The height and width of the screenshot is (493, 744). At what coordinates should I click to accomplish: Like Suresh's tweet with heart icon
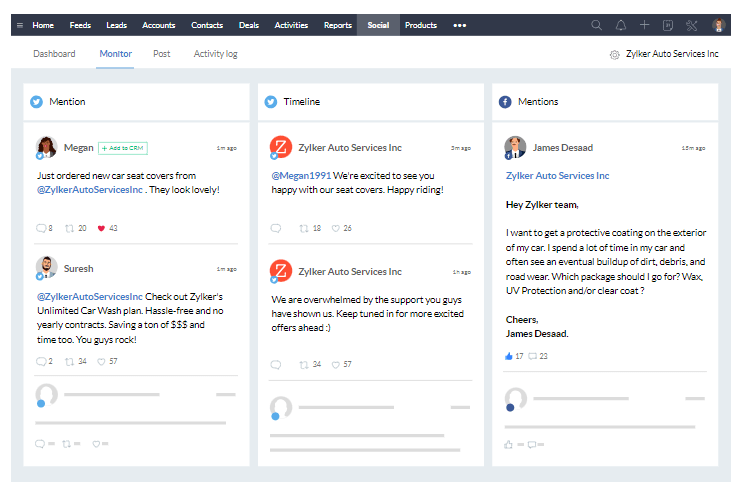[101, 362]
